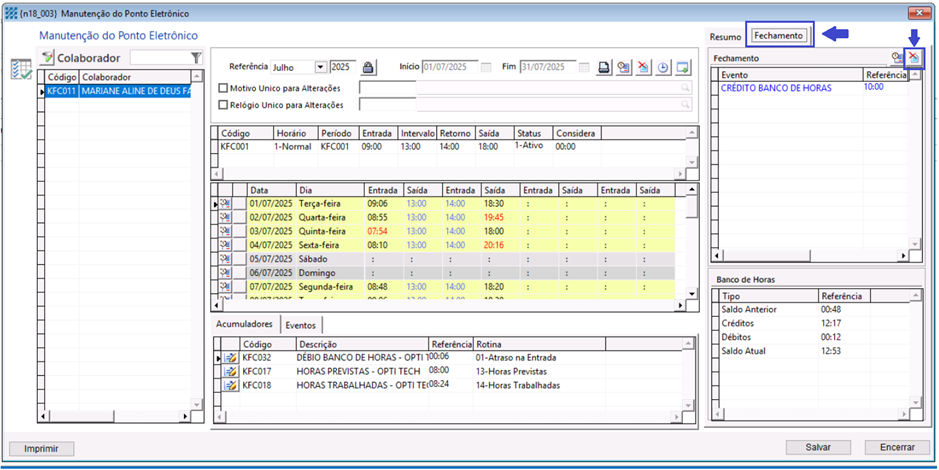
Task: Click the checklist icon at far left
Action: 20,68
